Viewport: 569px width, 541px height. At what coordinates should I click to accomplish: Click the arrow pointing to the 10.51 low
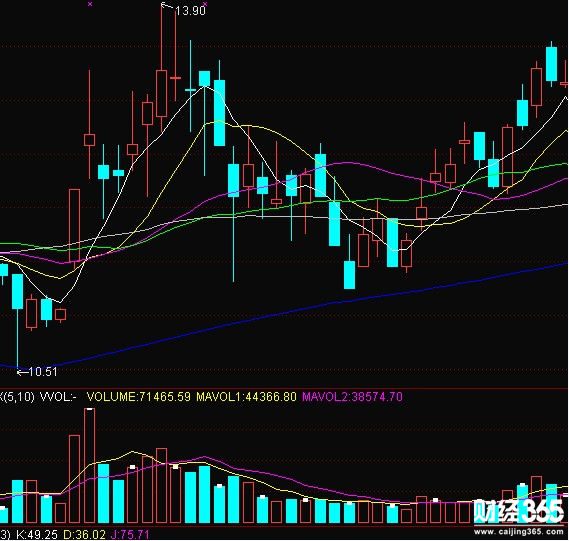[x=22, y=372]
